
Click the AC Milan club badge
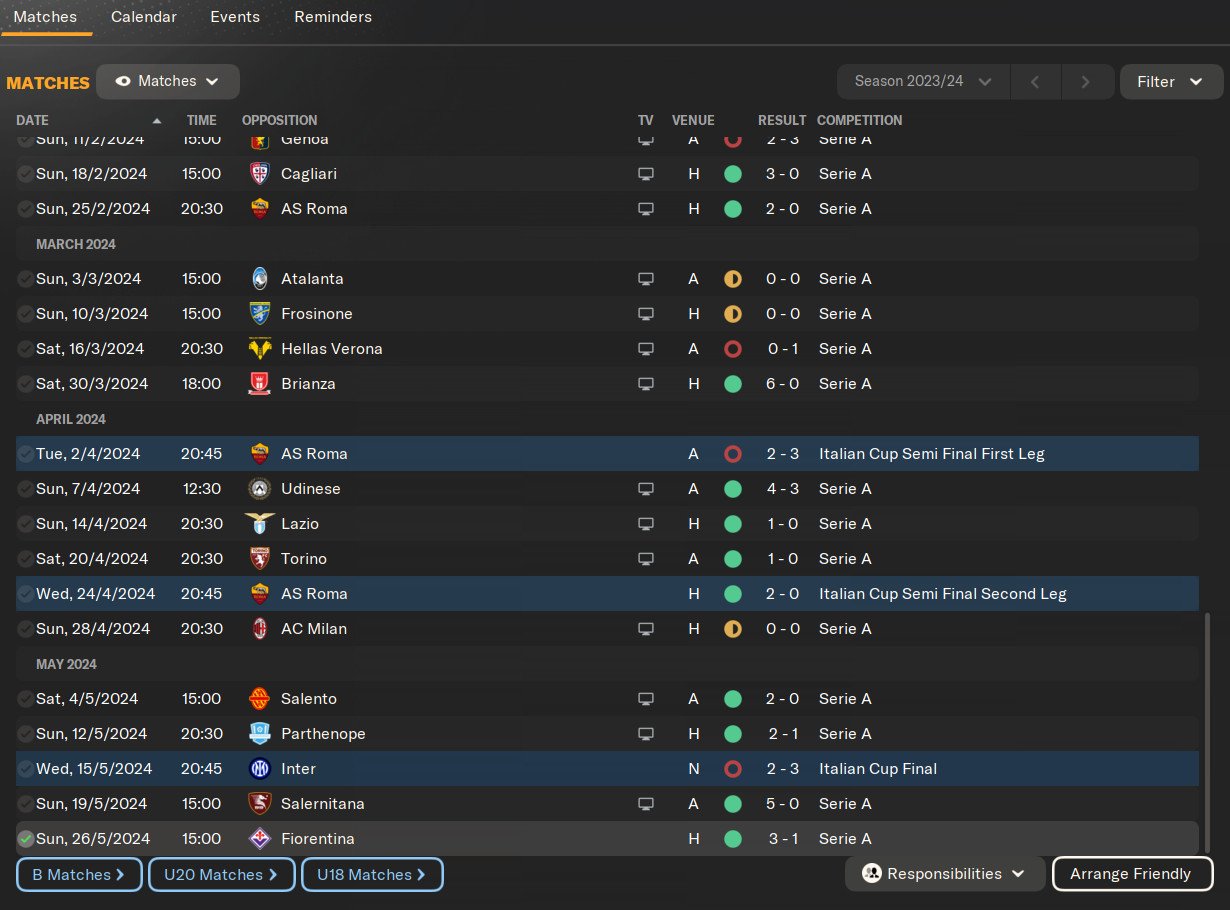[259, 628]
